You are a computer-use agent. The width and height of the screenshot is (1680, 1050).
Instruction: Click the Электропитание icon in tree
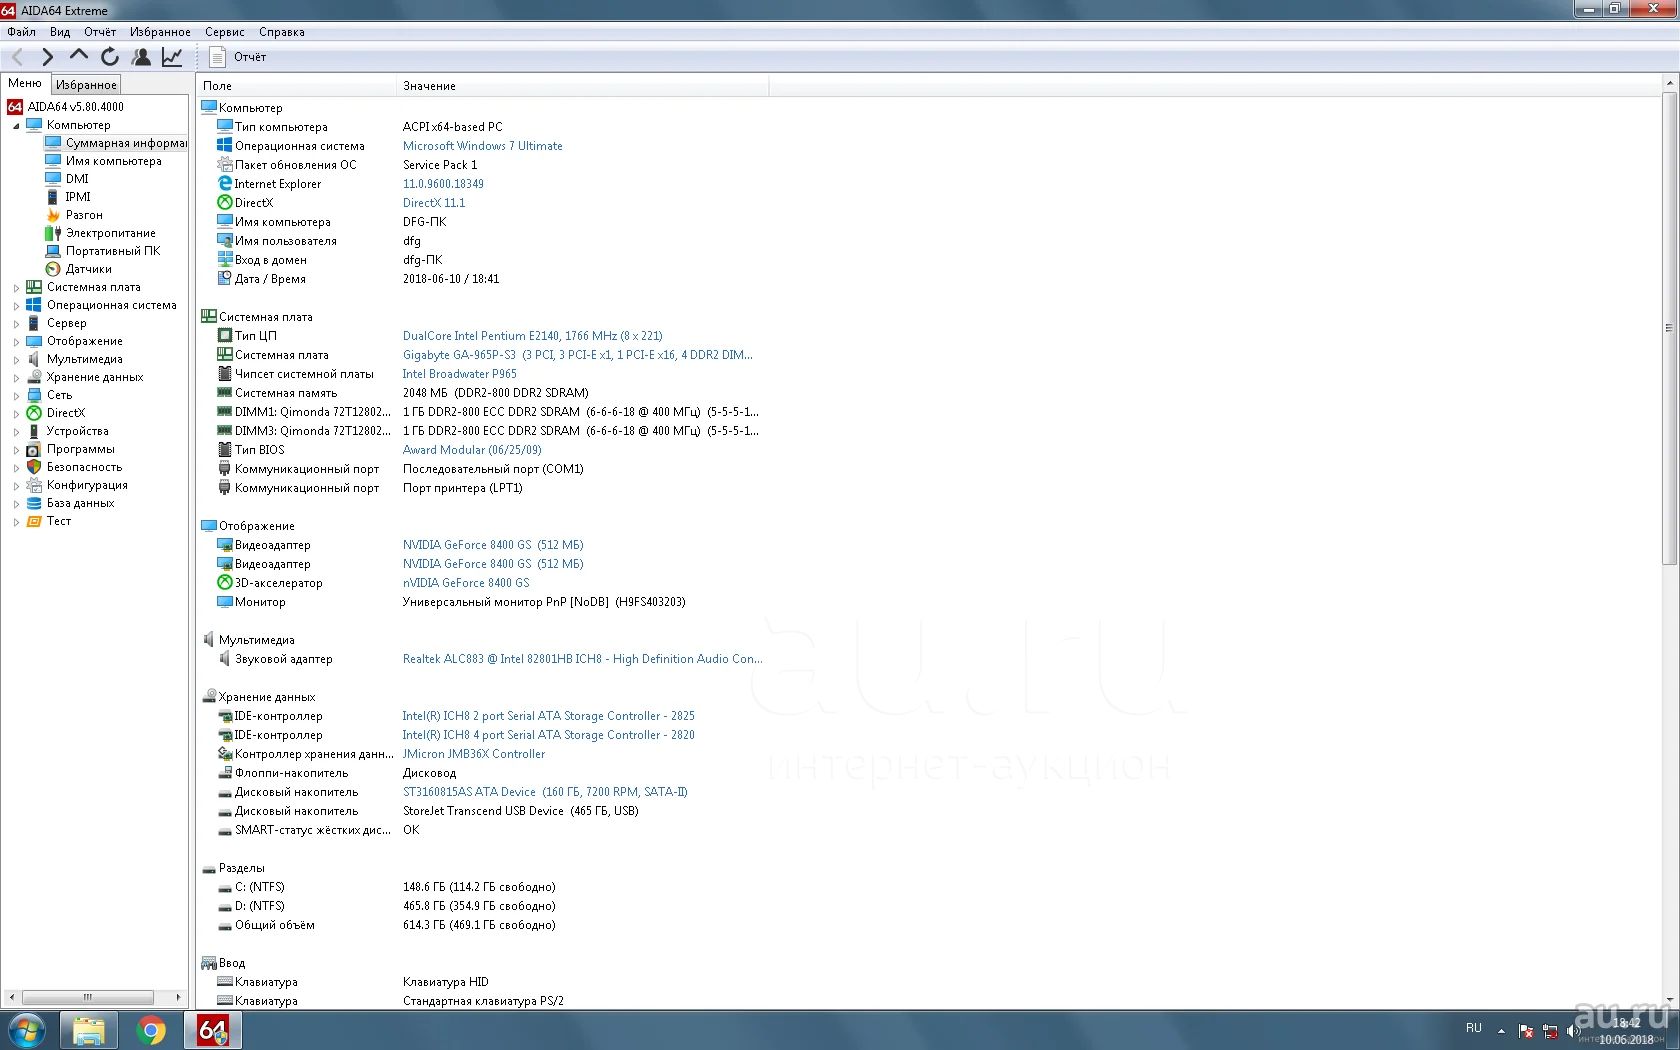coord(53,233)
